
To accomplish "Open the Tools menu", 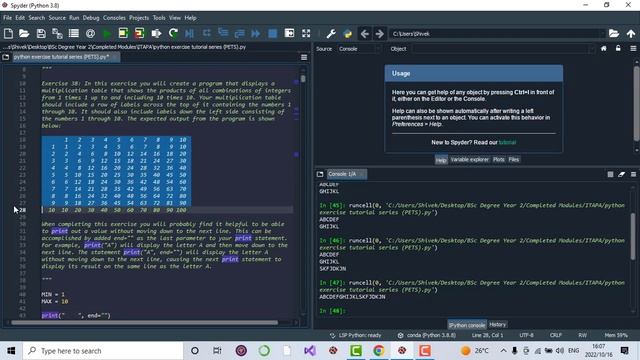I will coord(159,18).
